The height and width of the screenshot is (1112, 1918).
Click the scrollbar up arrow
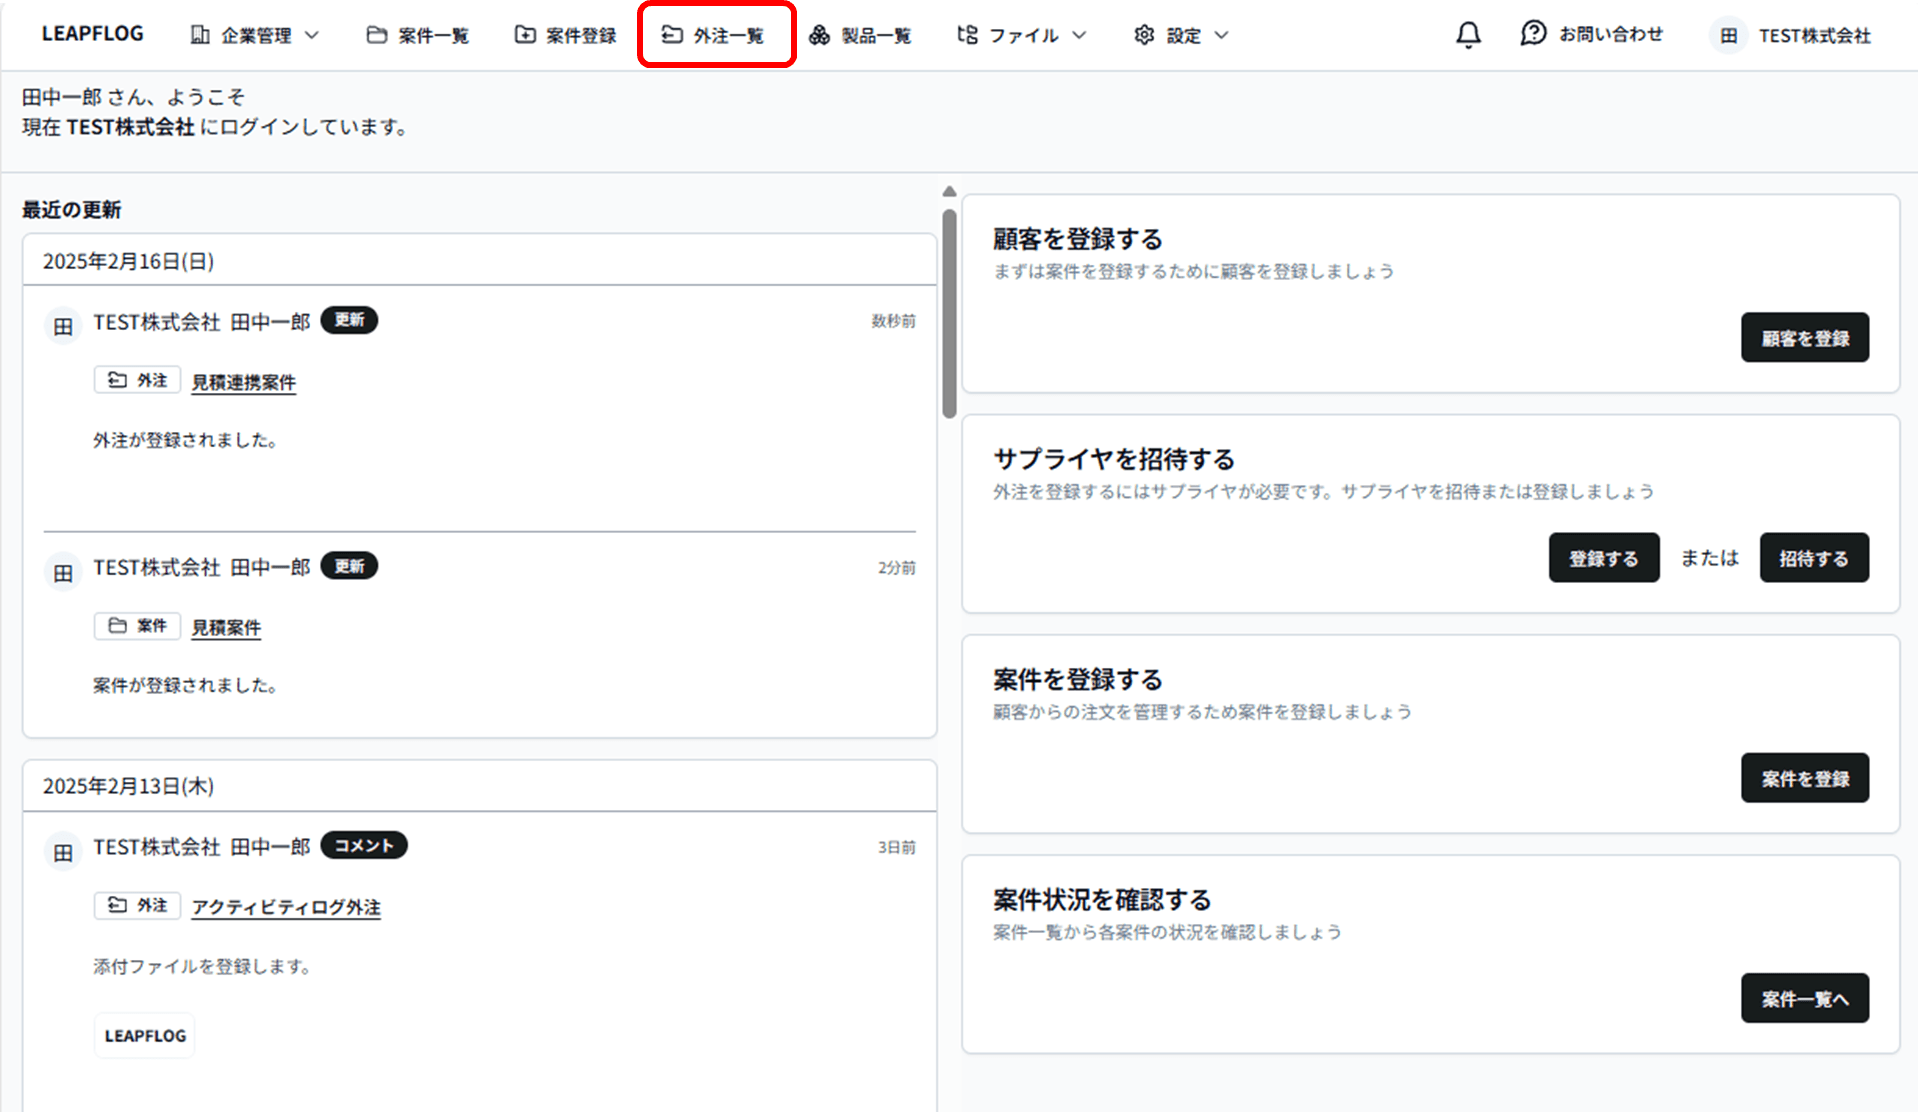click(947, 190)
